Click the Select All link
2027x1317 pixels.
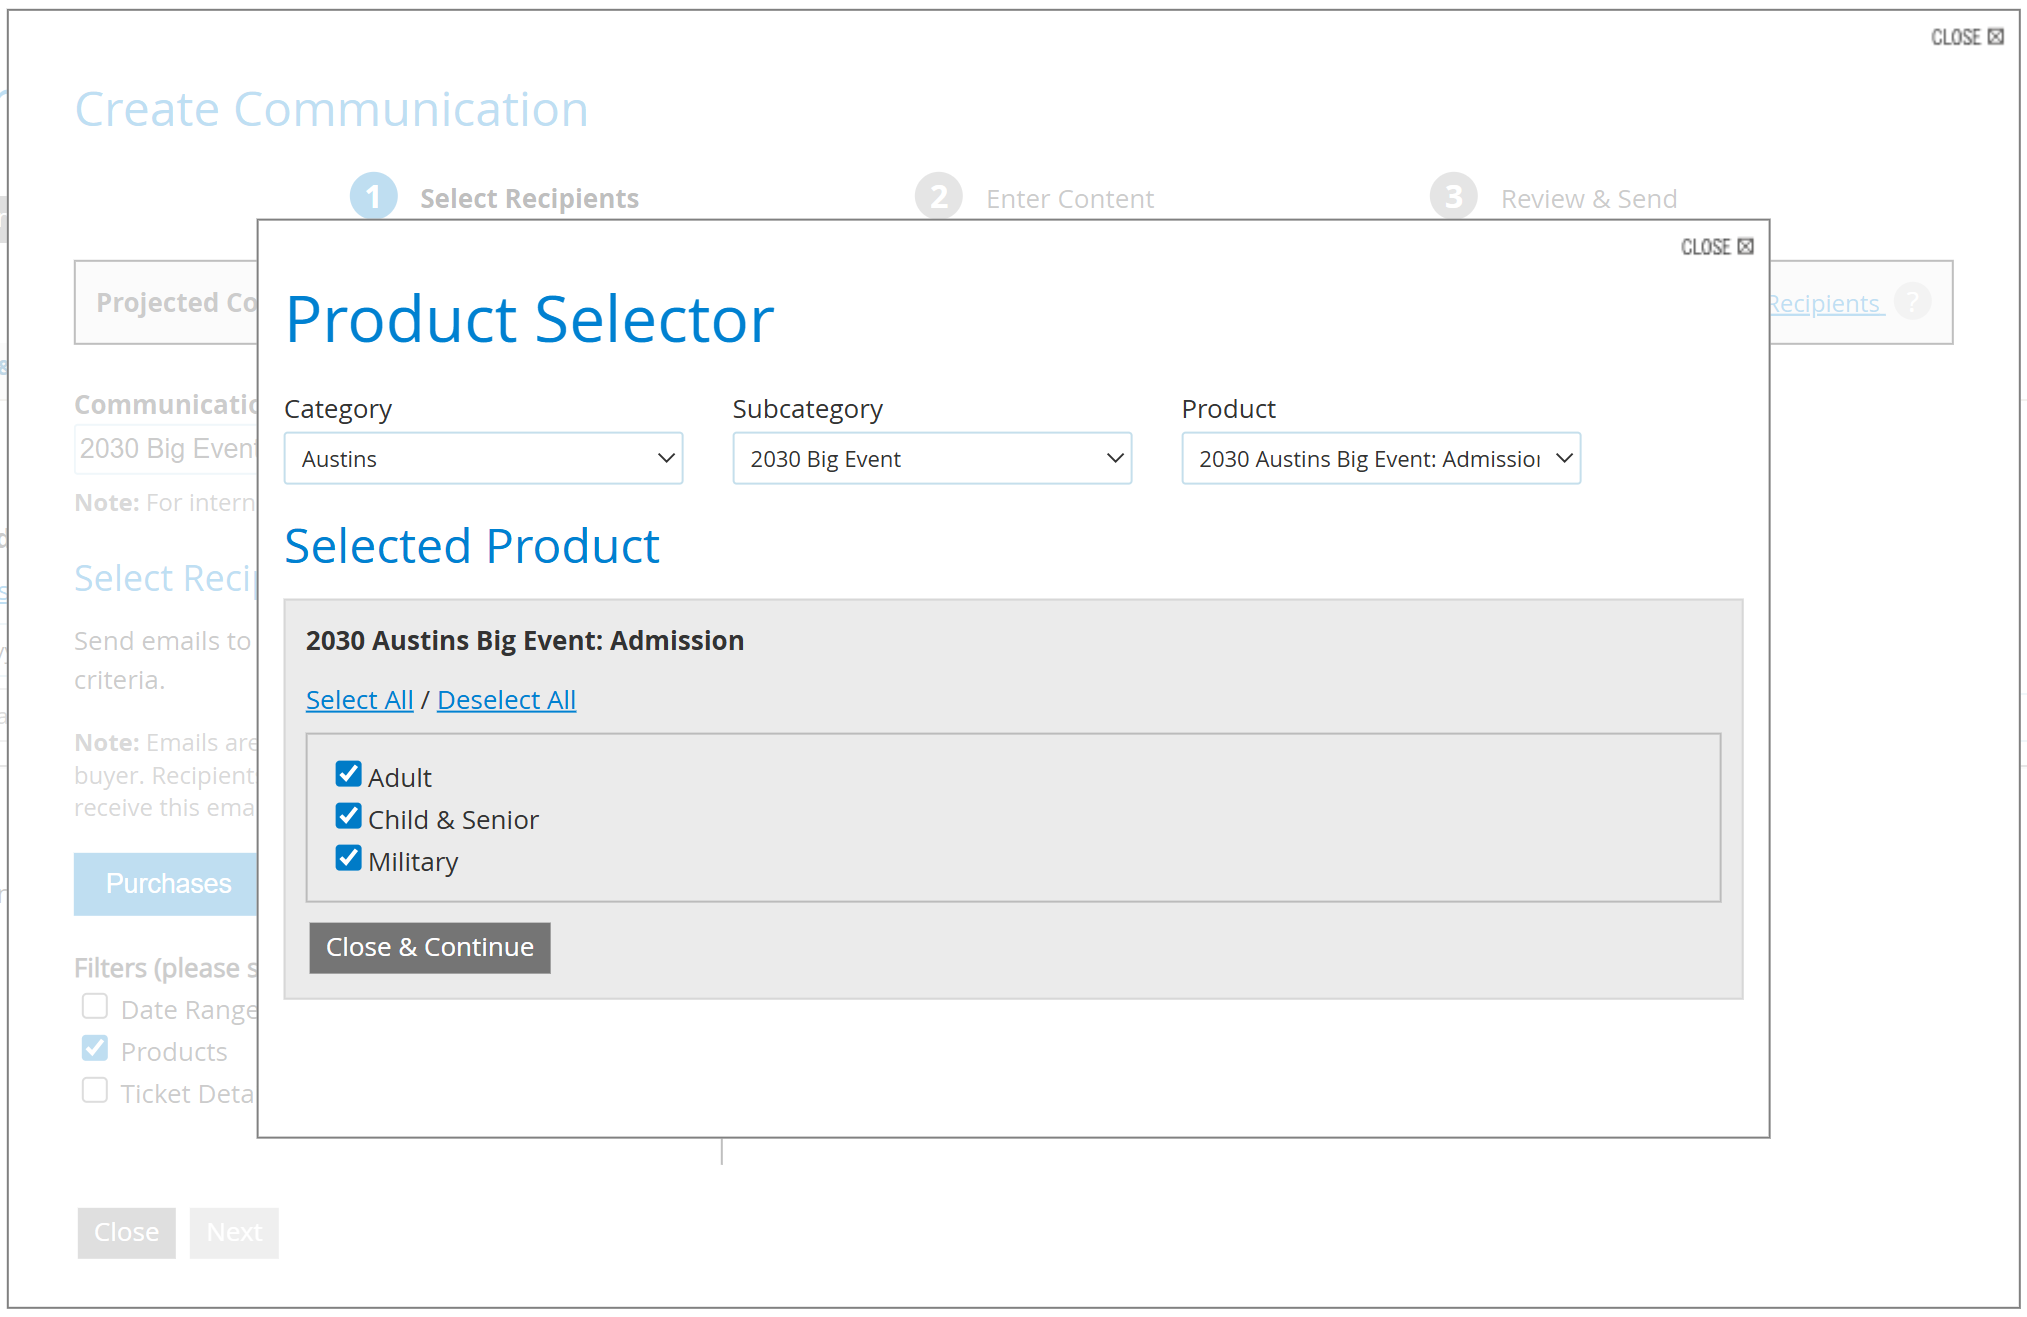pos(359,700)
